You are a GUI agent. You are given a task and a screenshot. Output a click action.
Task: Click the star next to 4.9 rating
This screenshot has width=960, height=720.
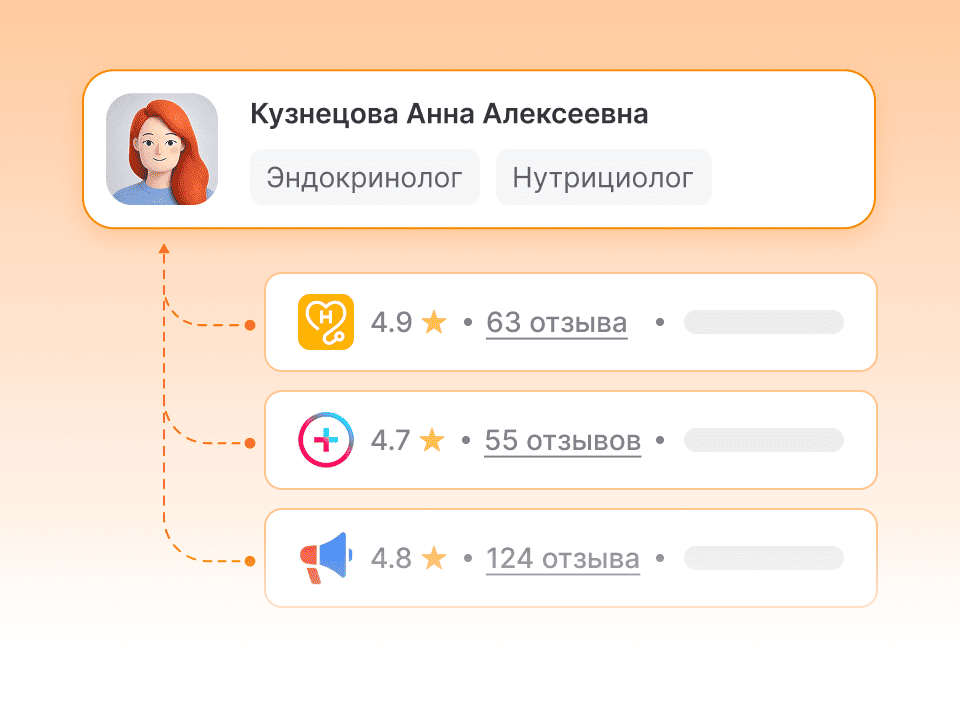click(x=434, y=322)
